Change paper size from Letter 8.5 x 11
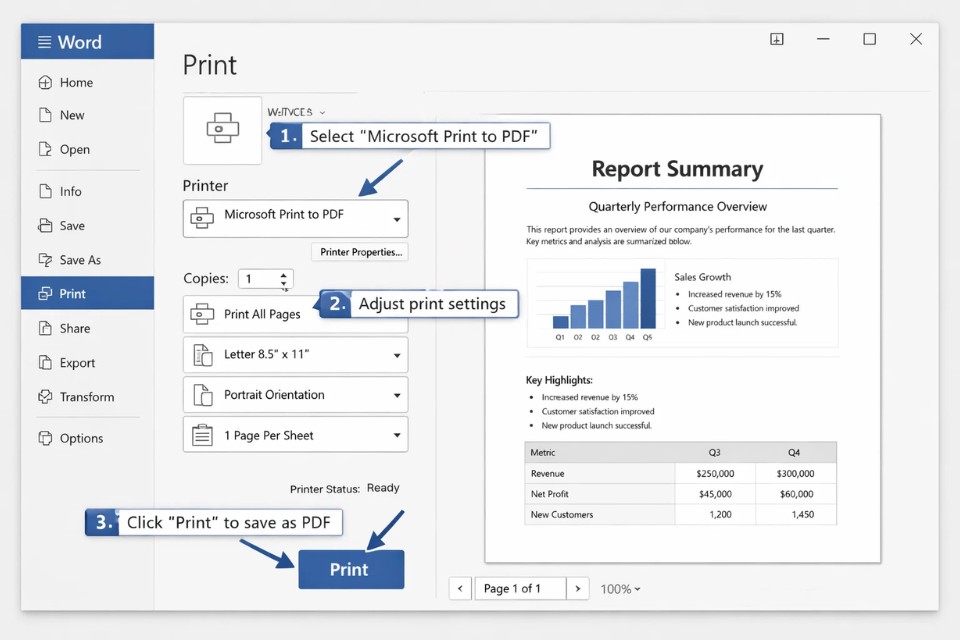This screenshot has height=640, width=960. pos(294,354)
